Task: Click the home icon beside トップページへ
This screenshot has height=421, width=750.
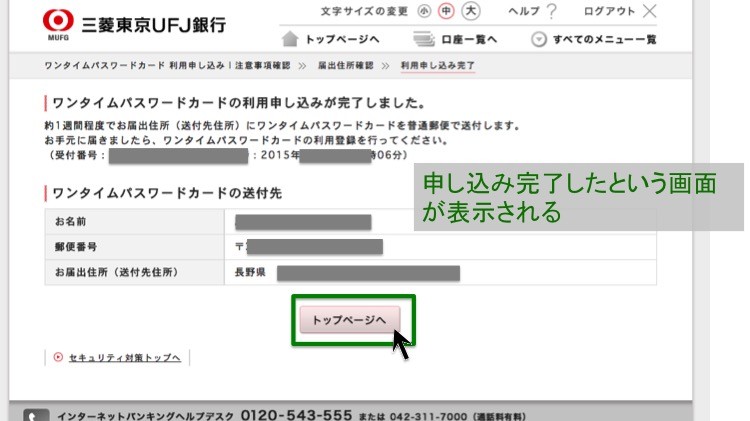Action: pyautogui.click(x=290, y=39)
